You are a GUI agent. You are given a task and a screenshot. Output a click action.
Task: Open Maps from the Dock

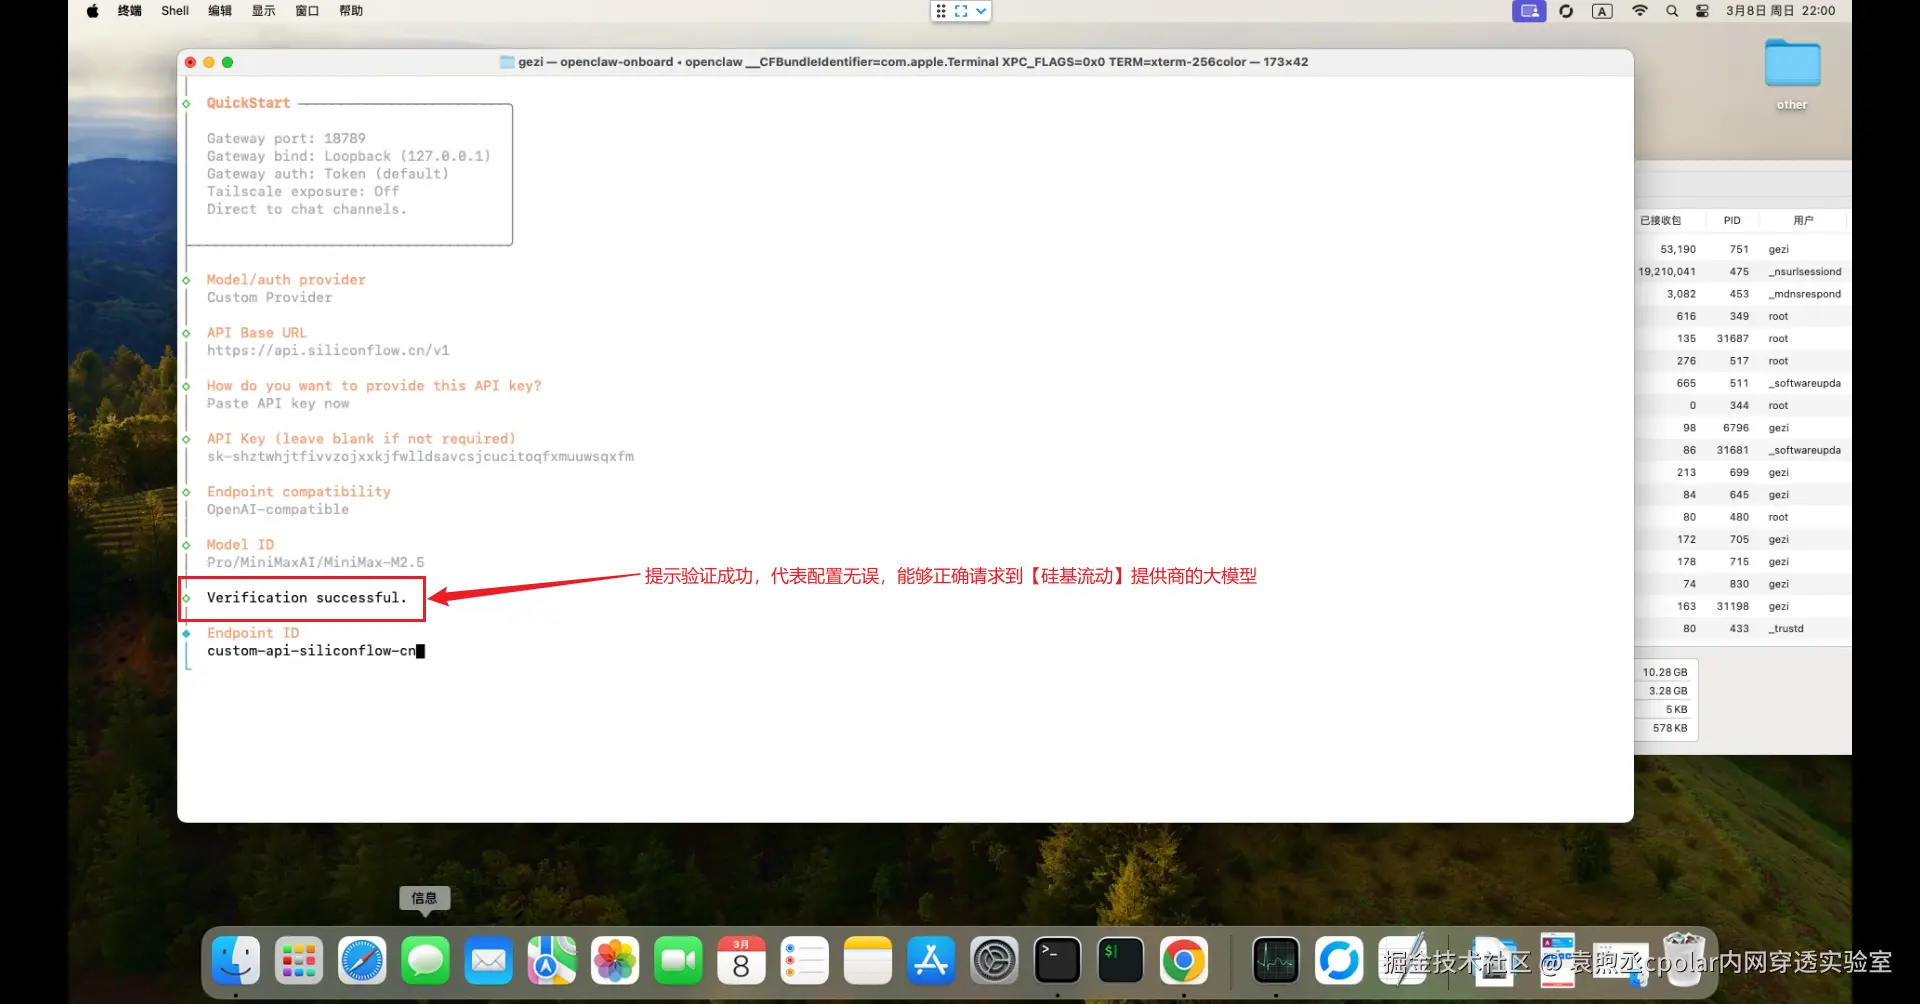552,961
